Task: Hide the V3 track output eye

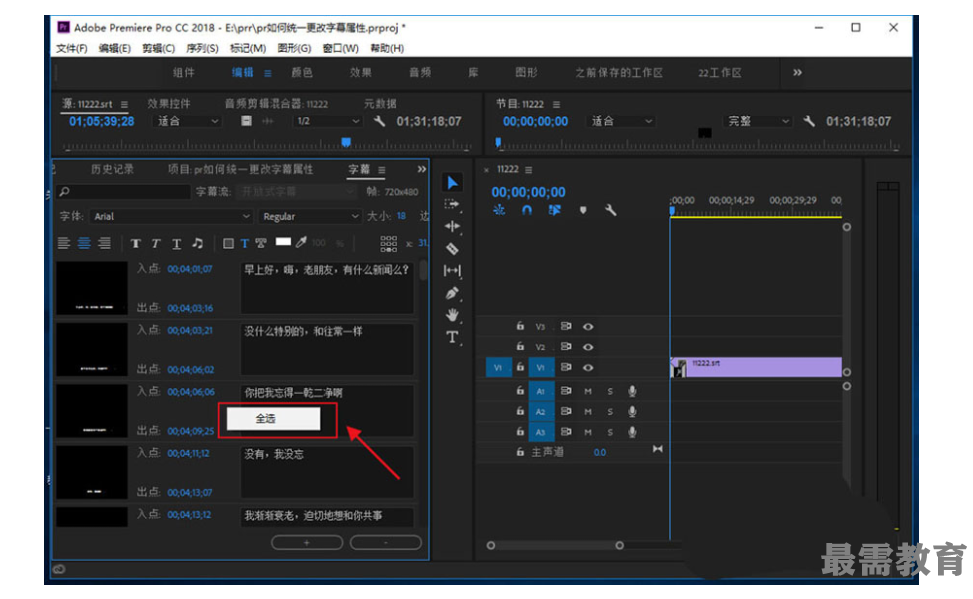Action: [588, 326]
